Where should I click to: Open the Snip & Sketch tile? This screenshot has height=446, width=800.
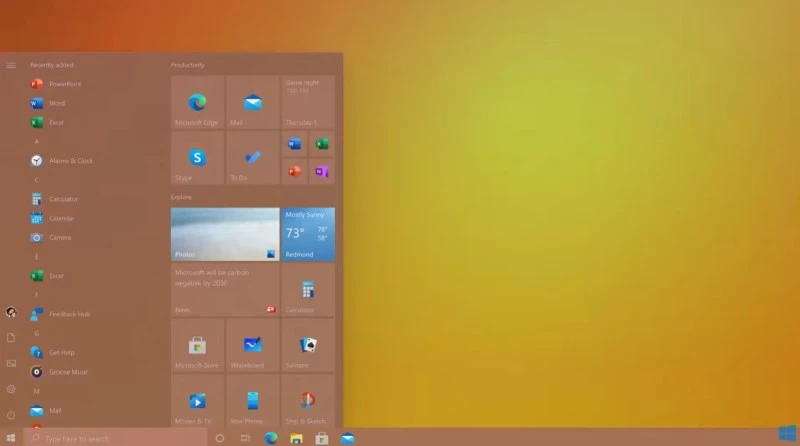pos(308,401)
